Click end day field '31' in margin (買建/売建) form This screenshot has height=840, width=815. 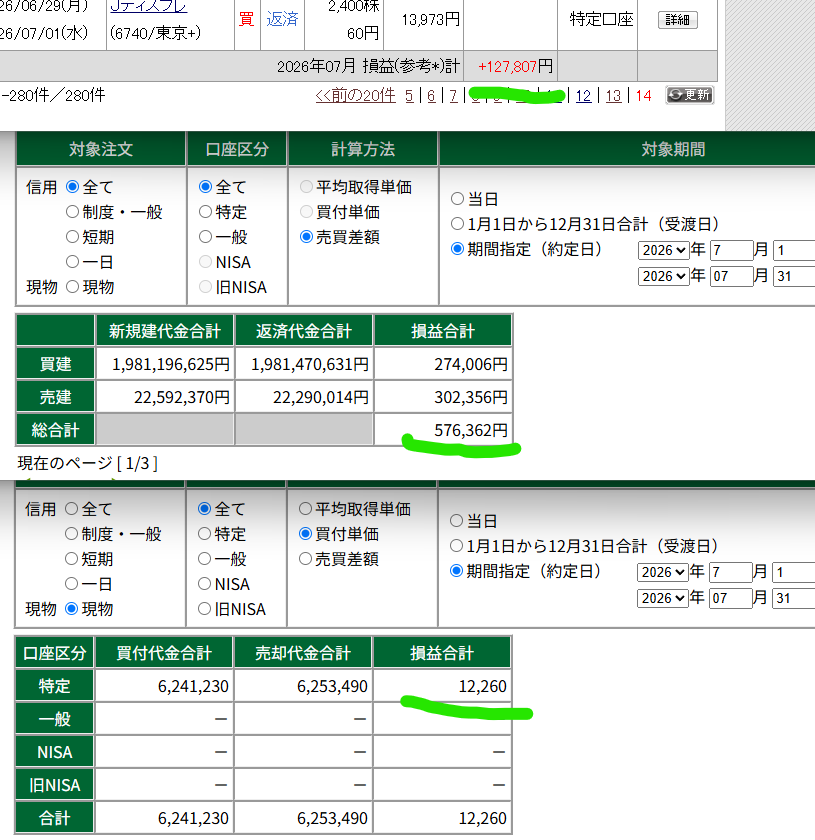794,276
